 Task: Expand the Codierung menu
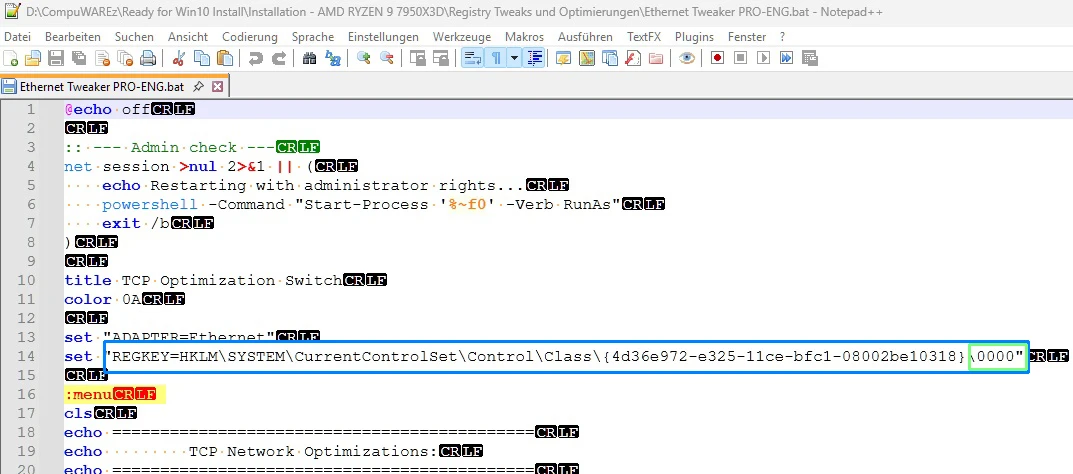tap(249, 36)
